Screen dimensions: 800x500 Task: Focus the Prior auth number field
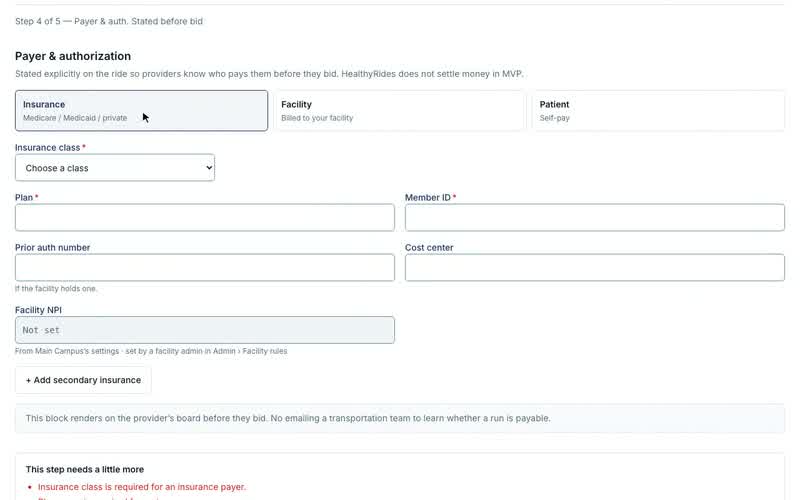(x=205, y=267)
